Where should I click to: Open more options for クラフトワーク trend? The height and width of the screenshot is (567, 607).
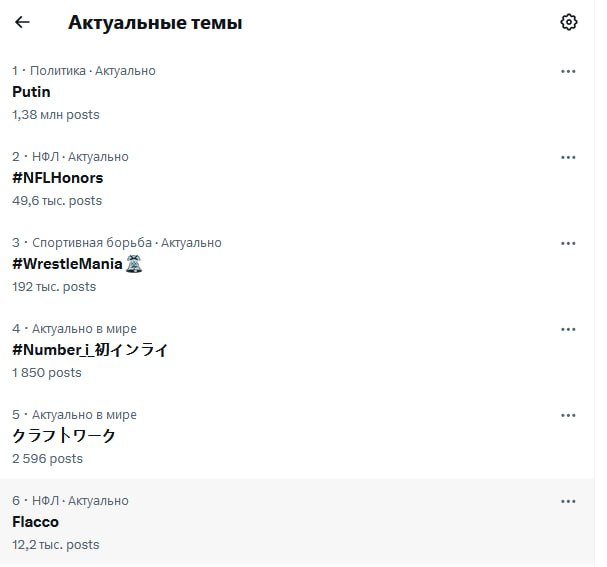tap(568, 415)
